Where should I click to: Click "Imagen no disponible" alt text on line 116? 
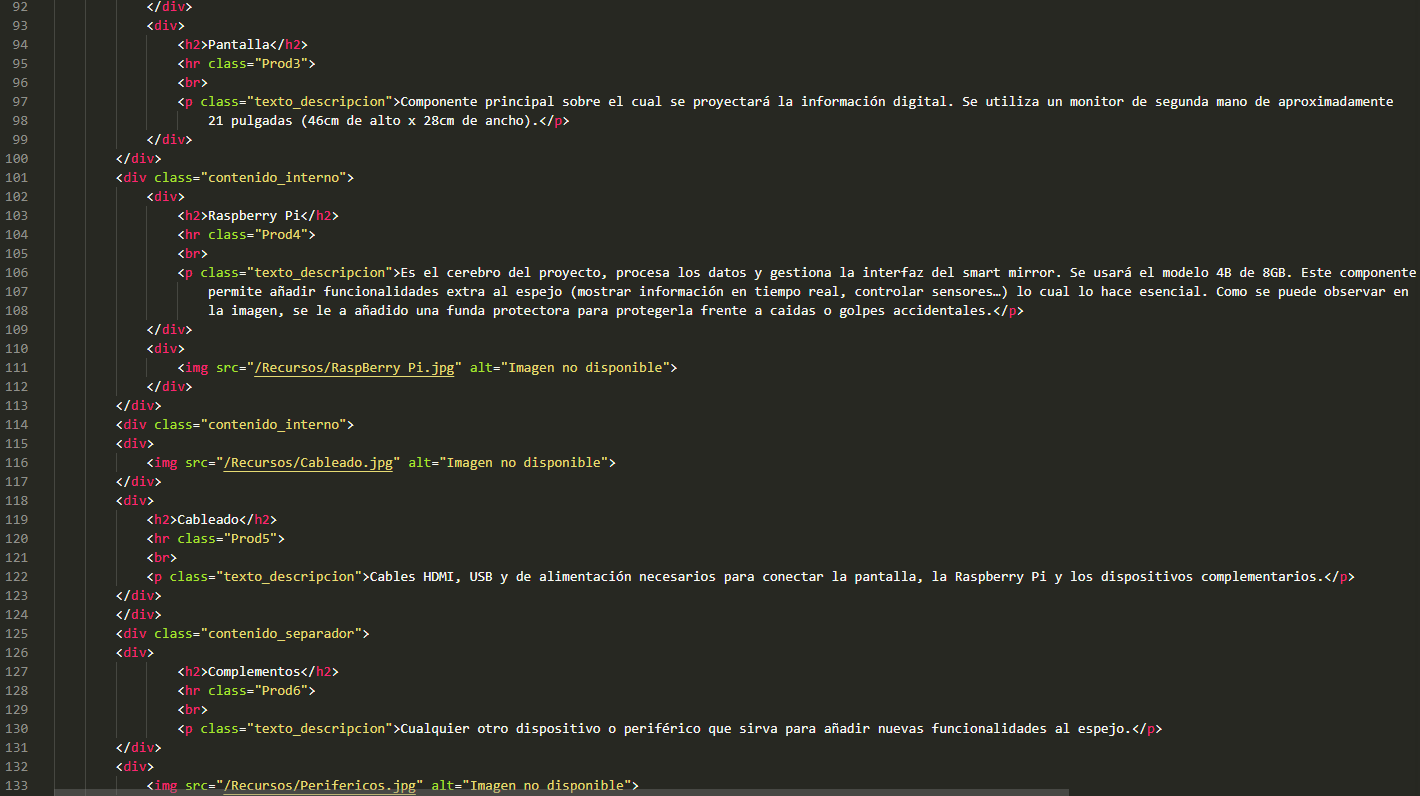(523, 463)
